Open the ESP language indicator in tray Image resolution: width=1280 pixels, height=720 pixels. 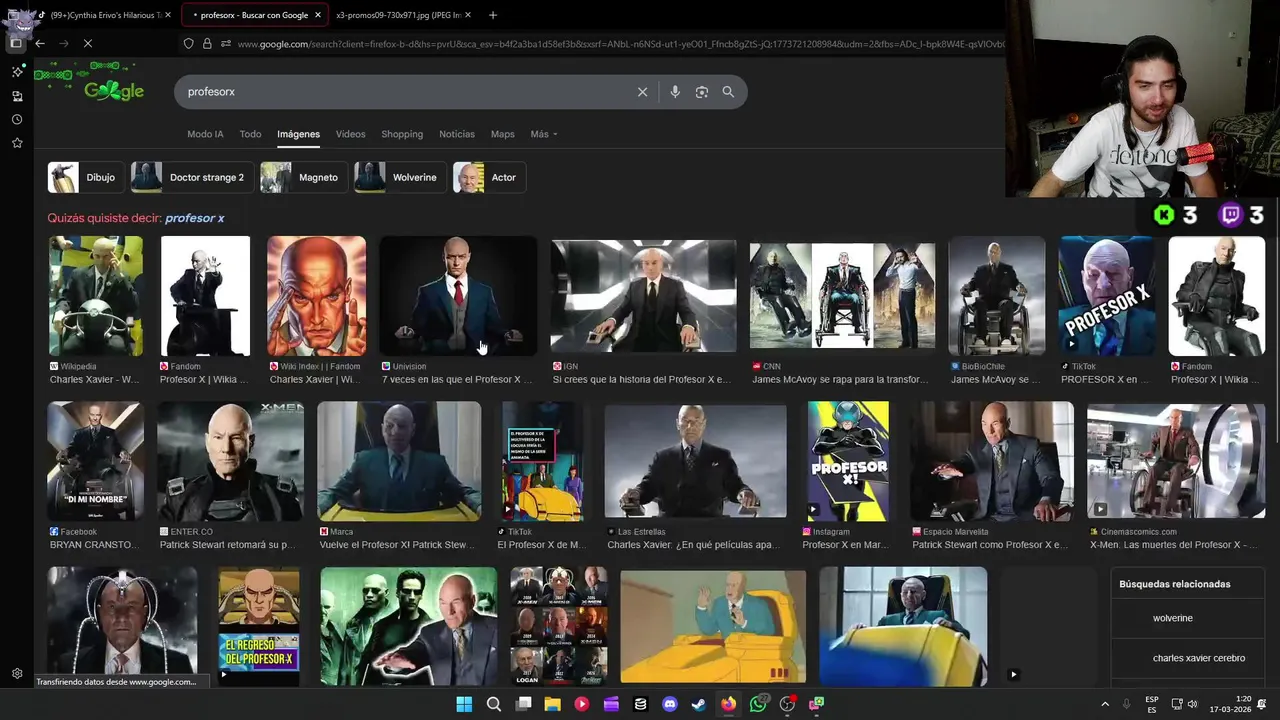pos(1152,704)
